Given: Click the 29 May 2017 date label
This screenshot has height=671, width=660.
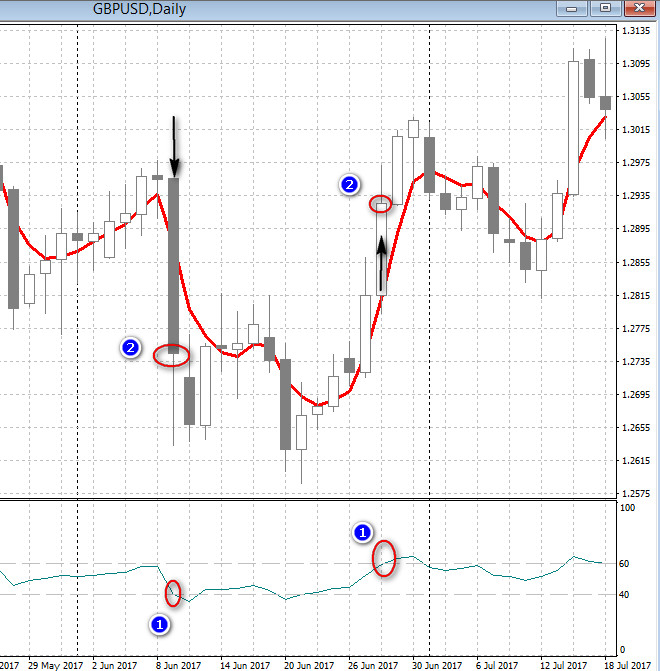Looking at the screenshot, I should (55, 665).
